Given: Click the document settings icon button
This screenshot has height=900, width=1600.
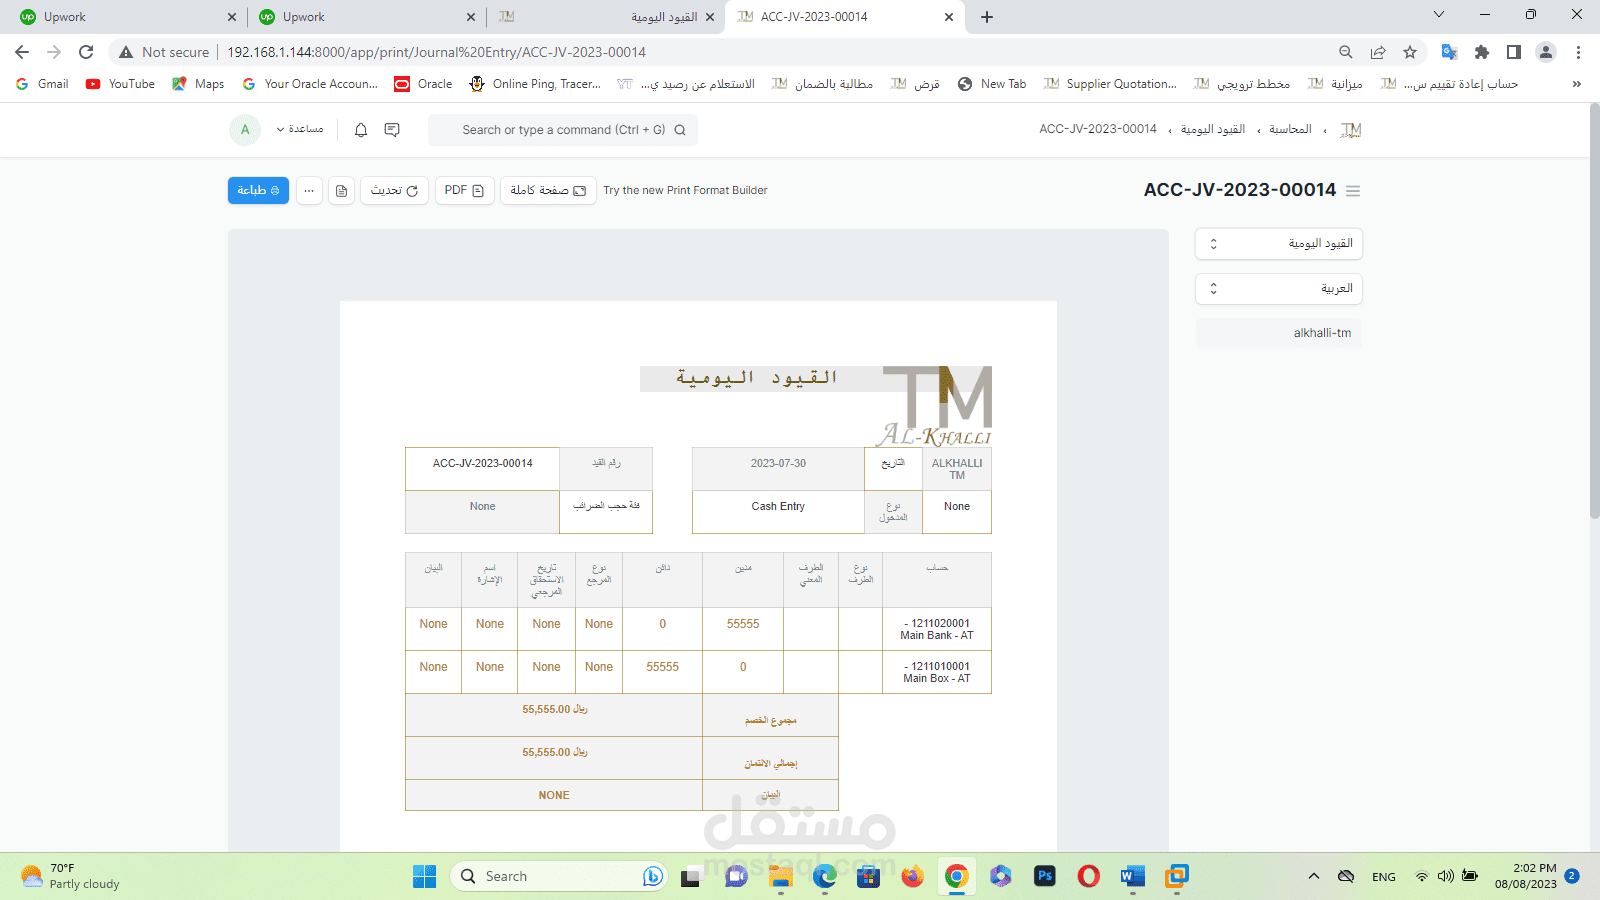Looking at the screenshot, I should 342,190.
